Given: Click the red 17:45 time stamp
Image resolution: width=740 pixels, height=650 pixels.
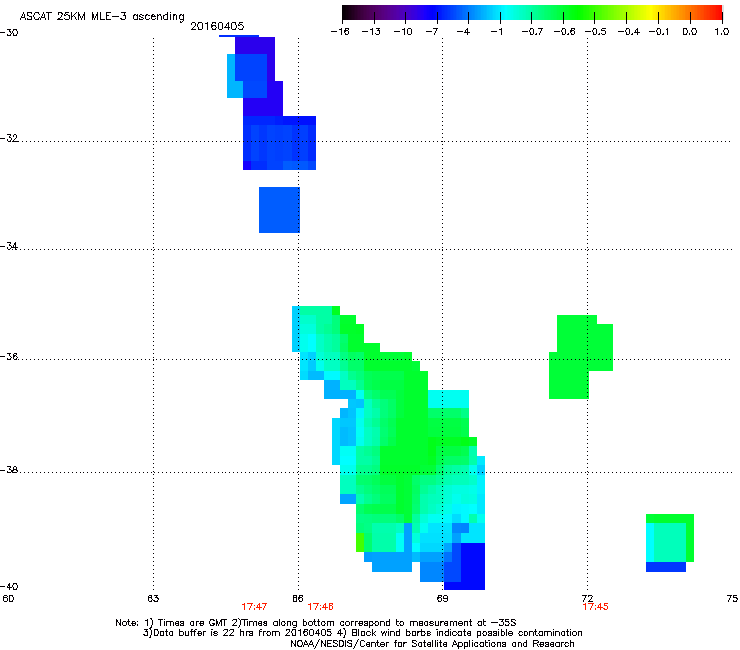Looking at the screenshot, I should 596,607.
